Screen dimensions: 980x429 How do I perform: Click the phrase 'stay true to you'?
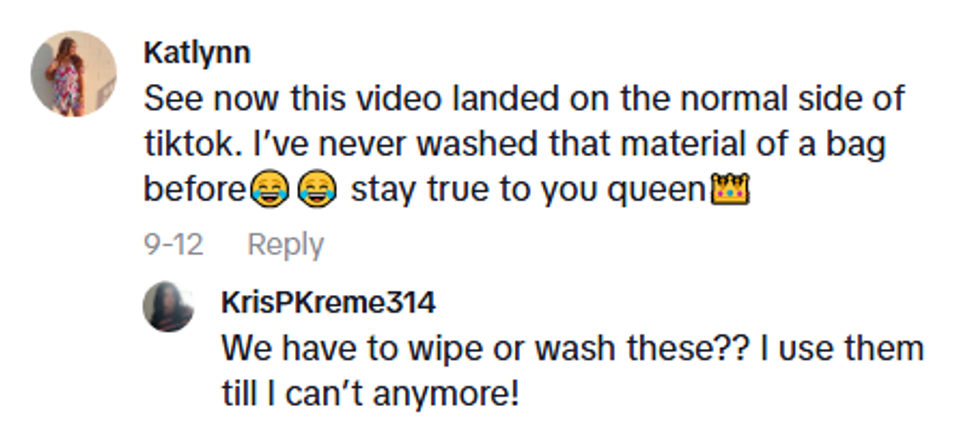point(474,190)
